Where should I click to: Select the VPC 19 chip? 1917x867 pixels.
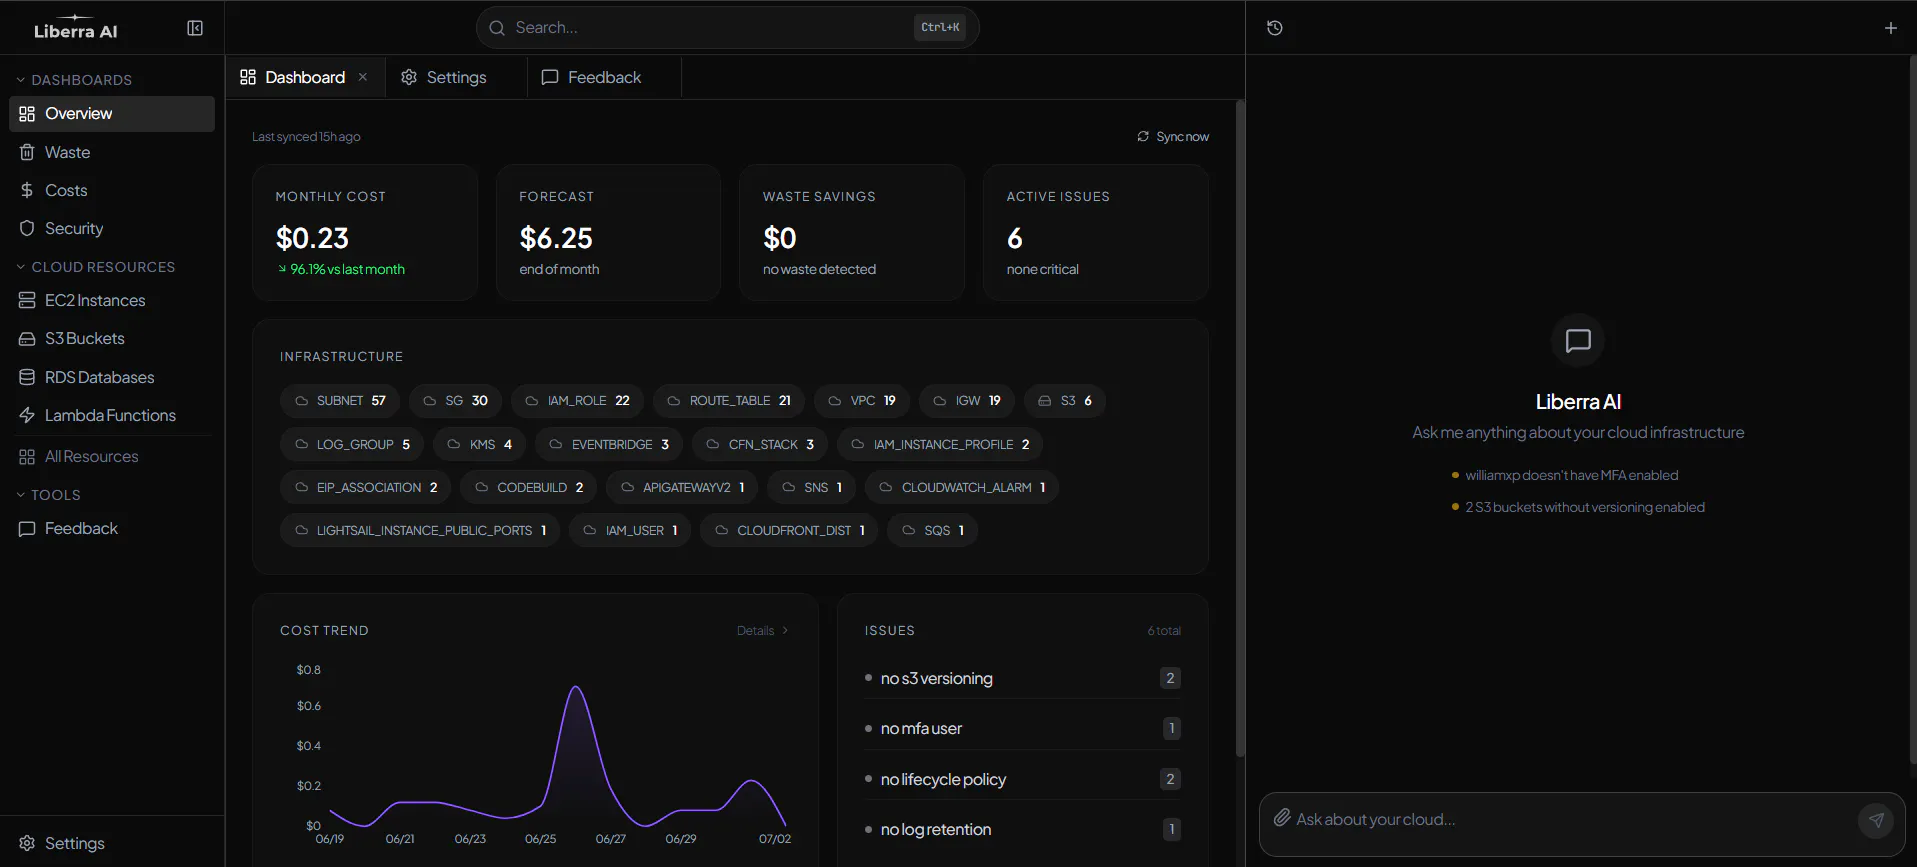point(862,400)
